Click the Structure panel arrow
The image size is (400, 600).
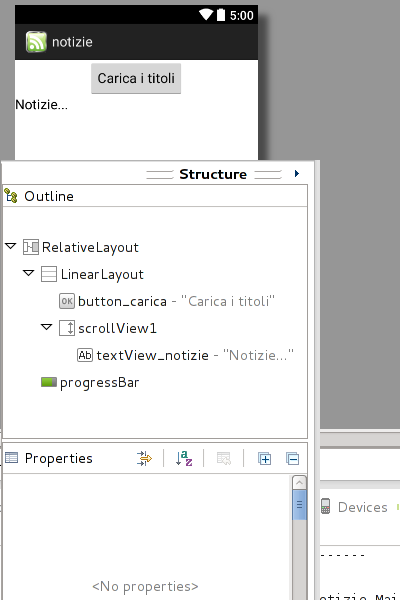pyautogui.click(x=297, y=174)
